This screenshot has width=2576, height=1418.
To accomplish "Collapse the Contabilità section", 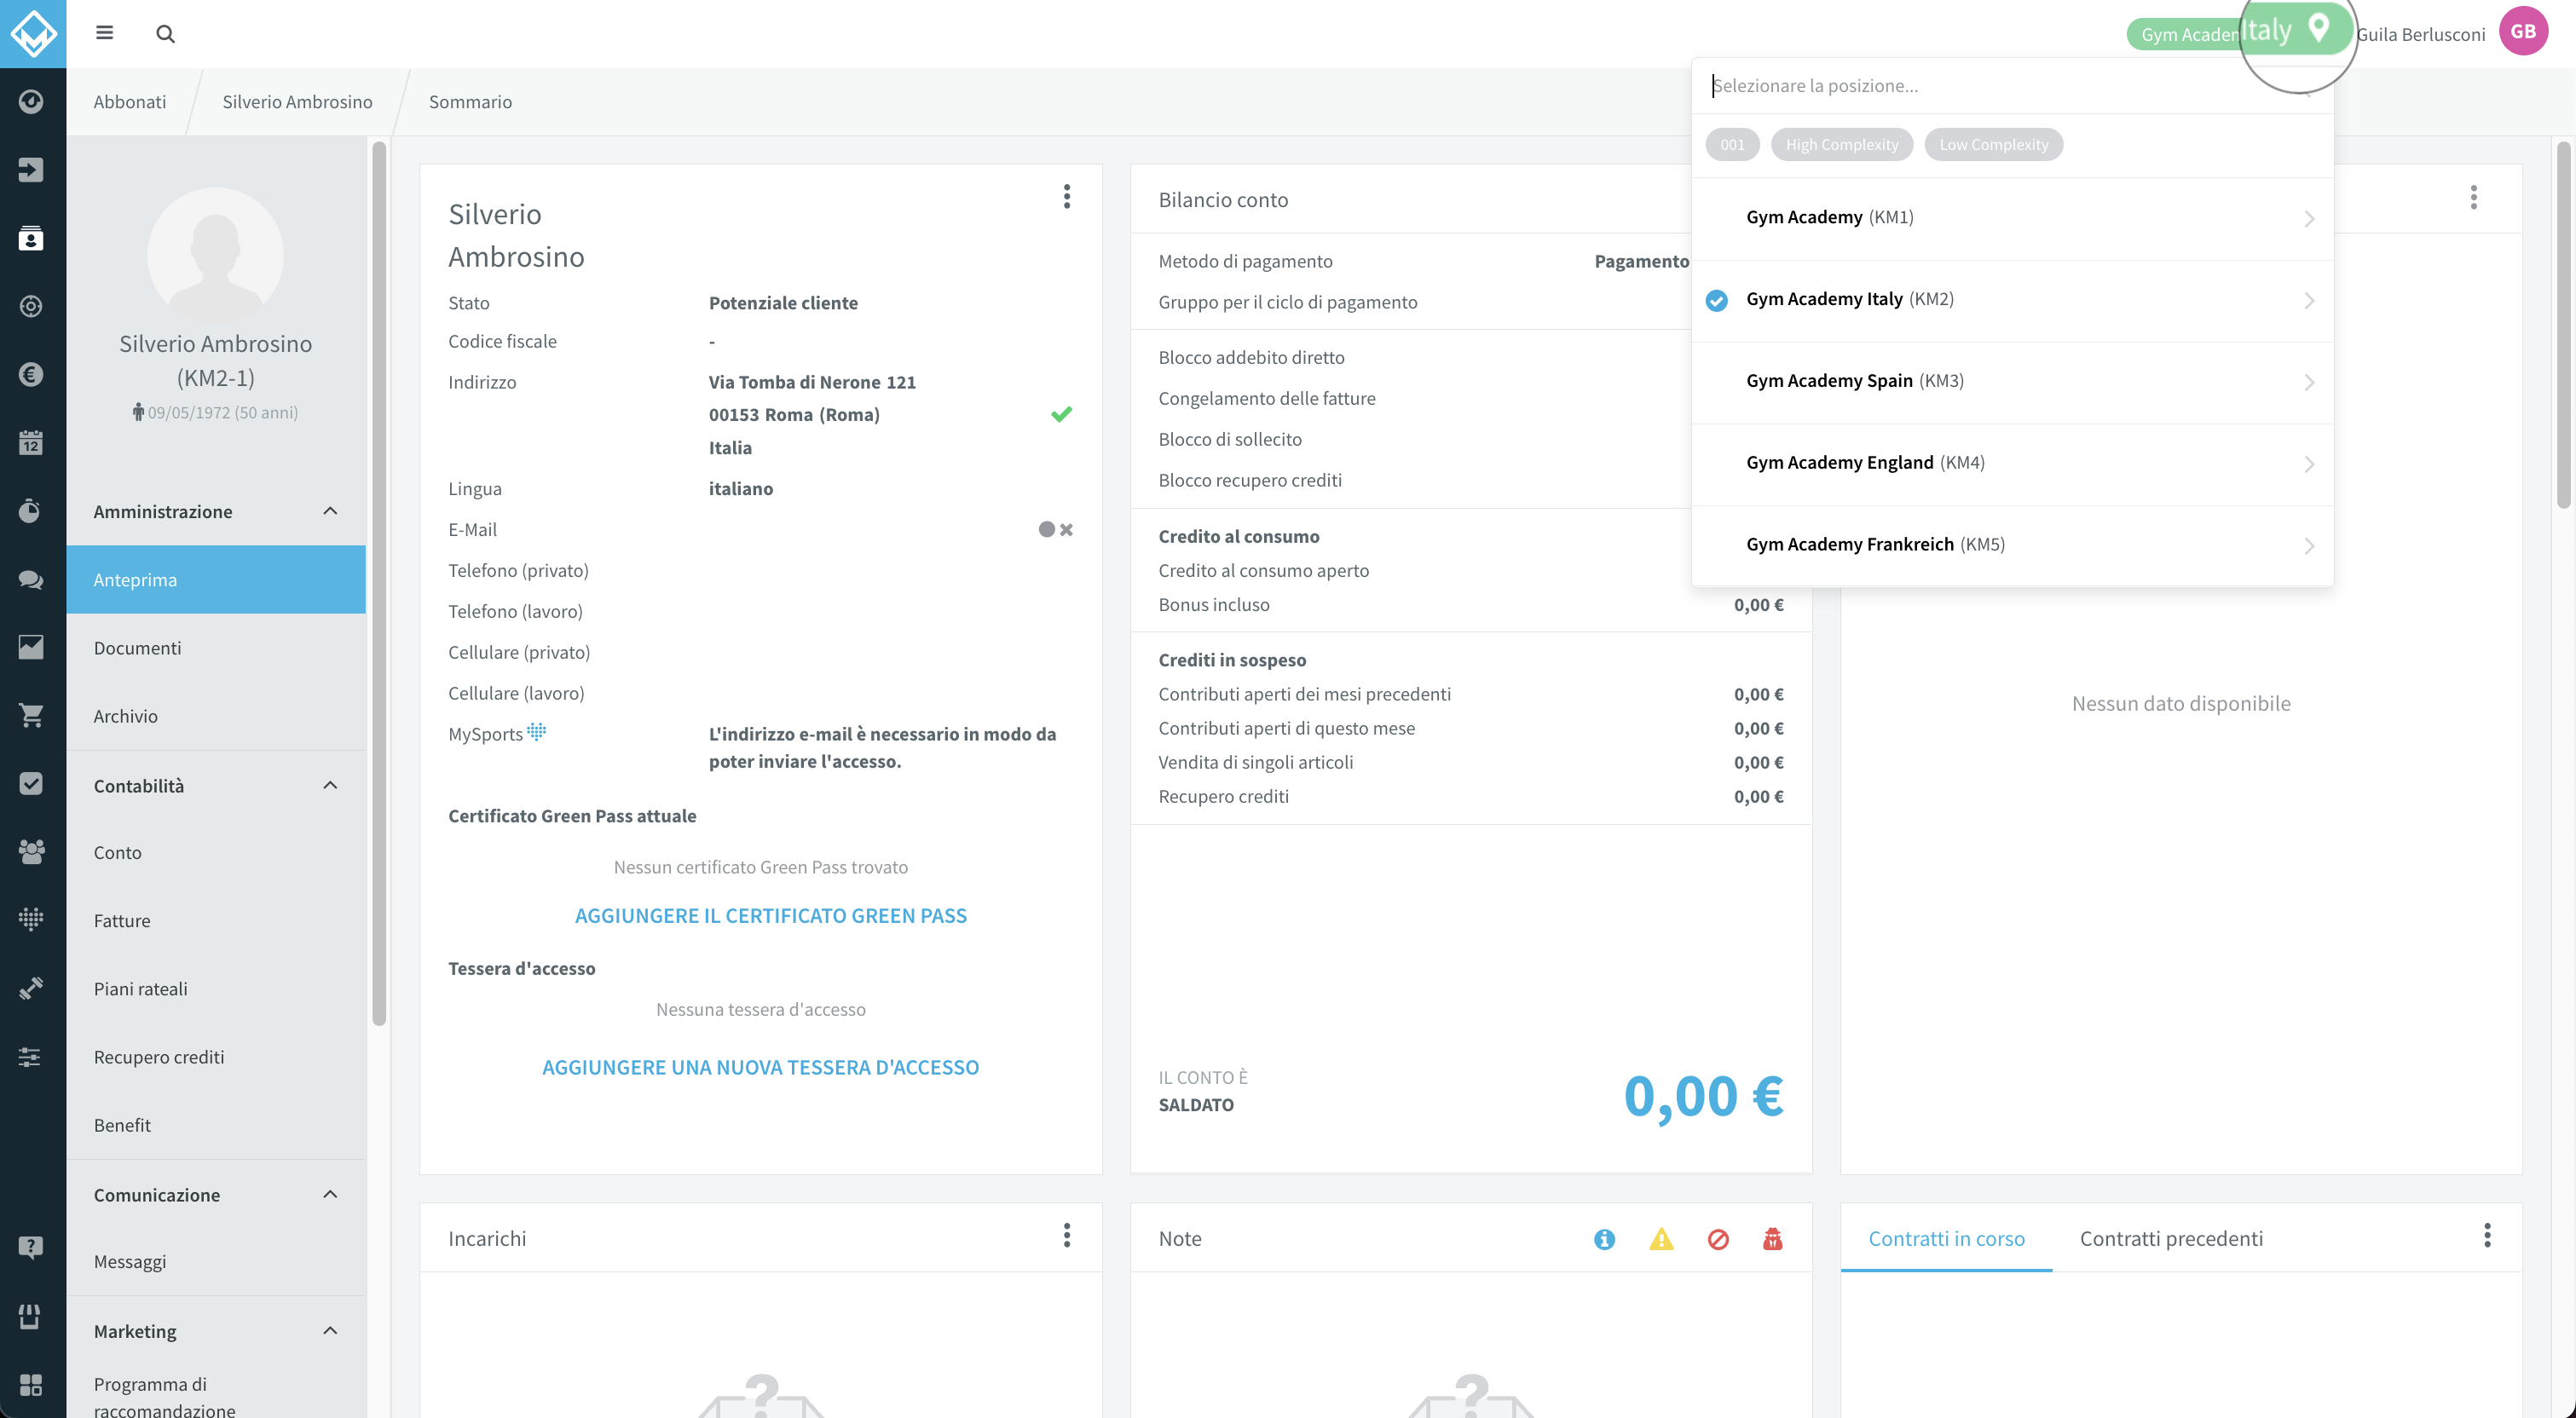I will [330, 785].
